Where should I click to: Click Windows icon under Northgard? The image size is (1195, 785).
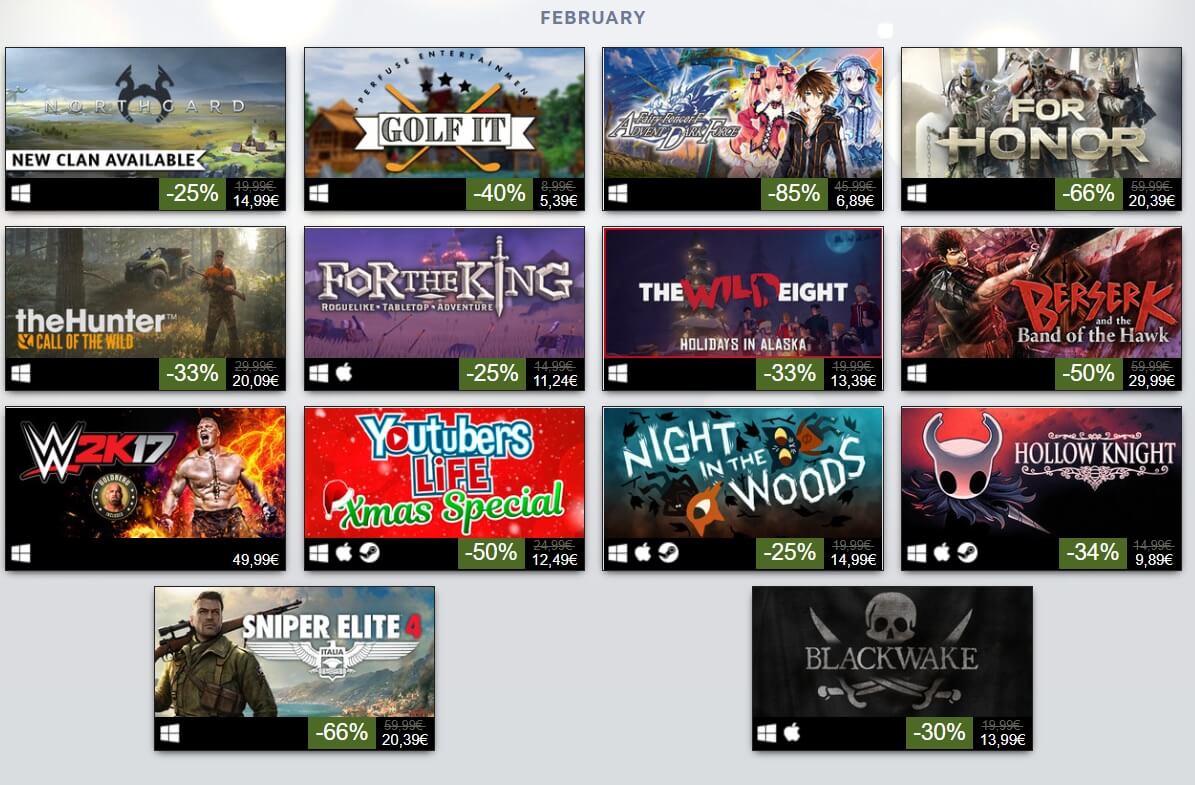click(21, 194)
